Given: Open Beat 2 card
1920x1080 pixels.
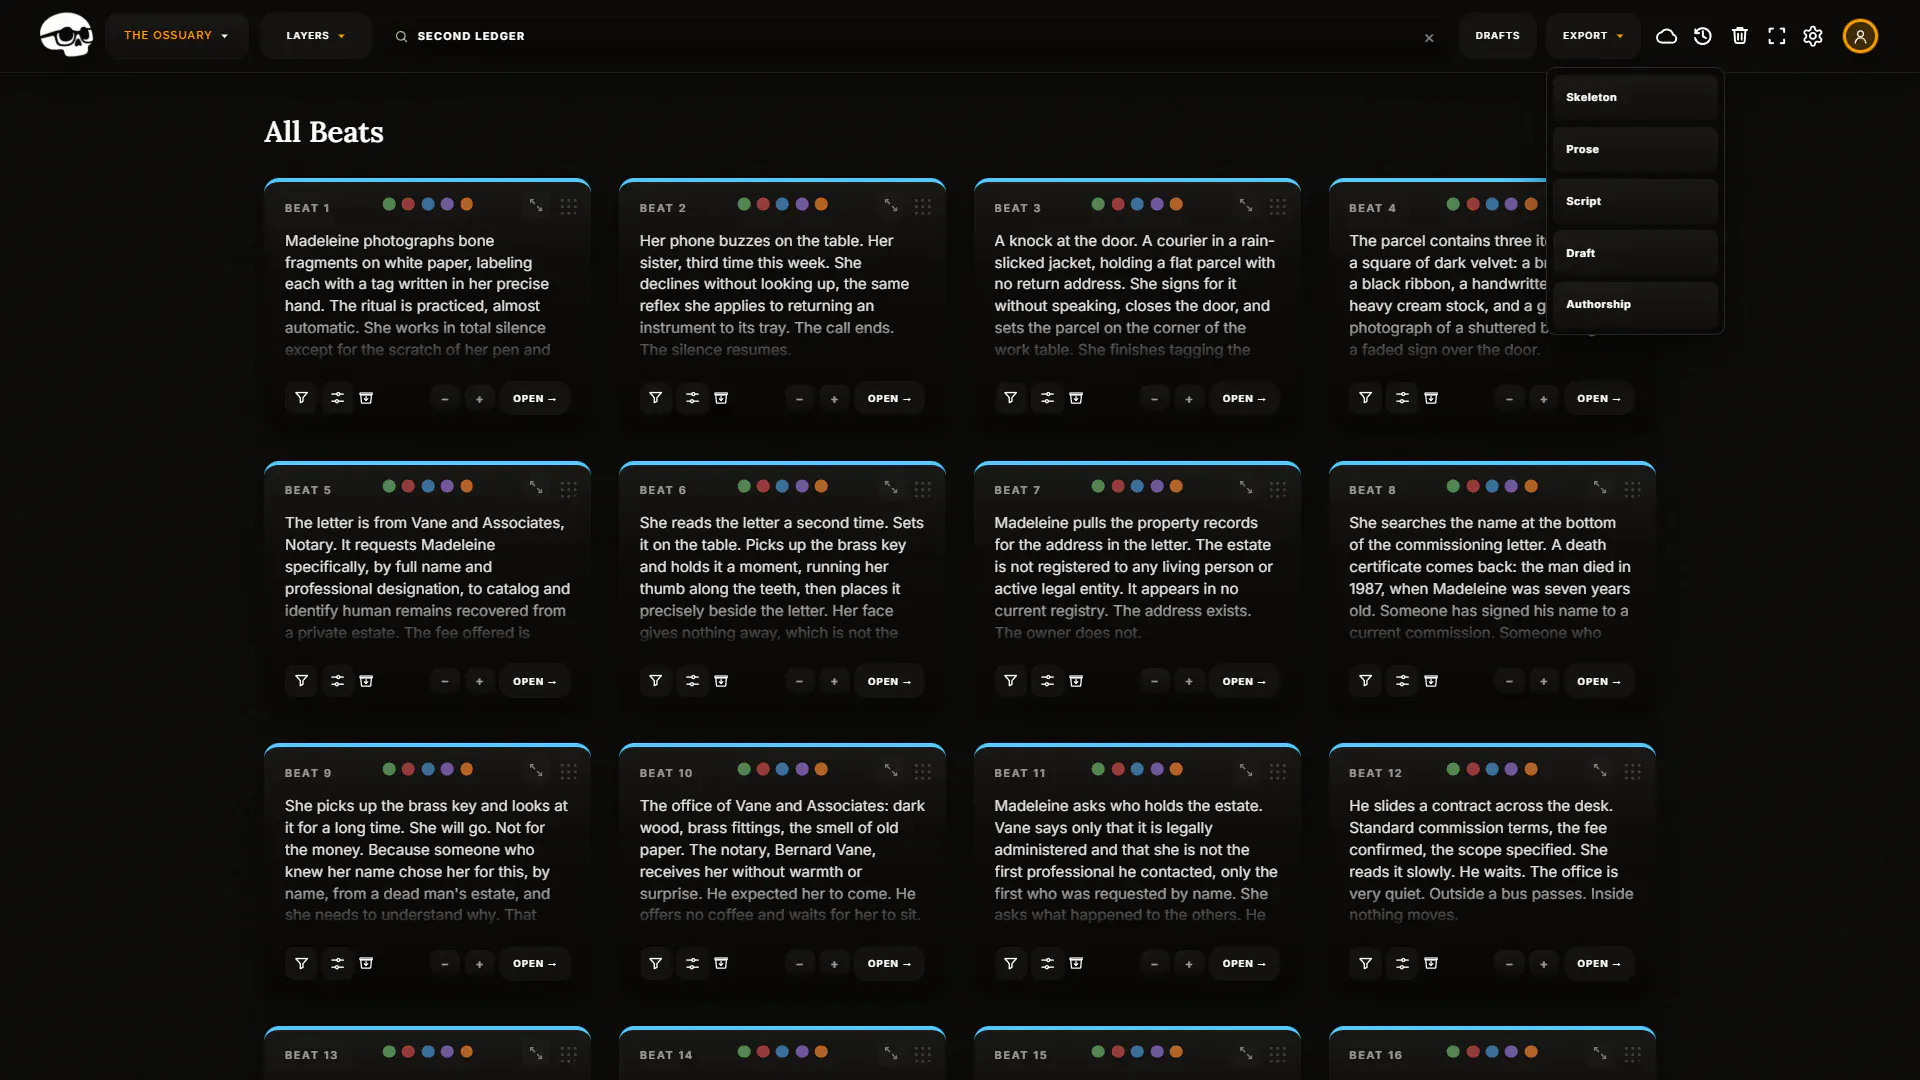Looking at the screenshot, I should (x=889, y=398).
